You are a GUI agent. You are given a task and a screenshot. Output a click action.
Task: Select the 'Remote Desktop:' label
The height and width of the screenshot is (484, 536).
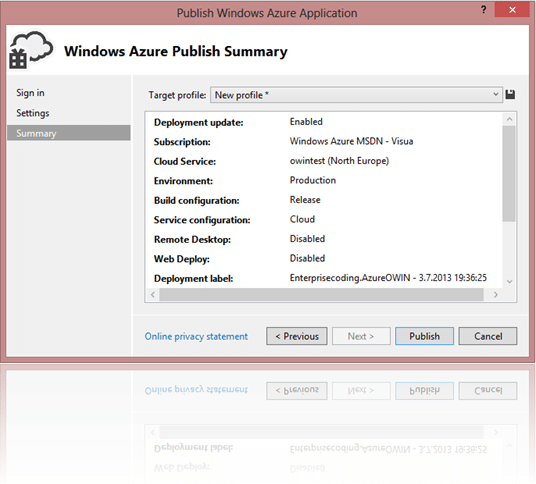coord(192,240)
